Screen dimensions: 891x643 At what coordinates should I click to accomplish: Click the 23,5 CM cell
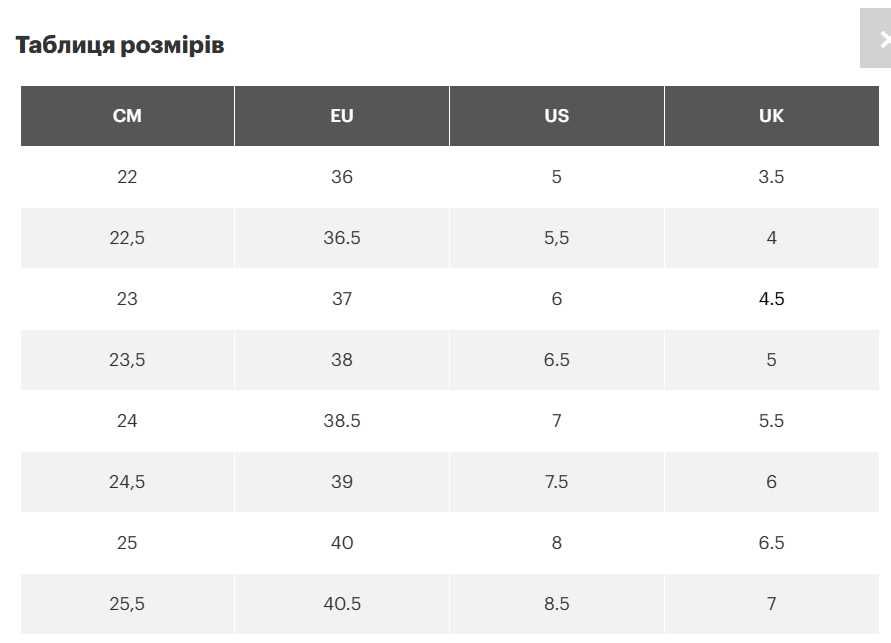[x=127, y=360]
